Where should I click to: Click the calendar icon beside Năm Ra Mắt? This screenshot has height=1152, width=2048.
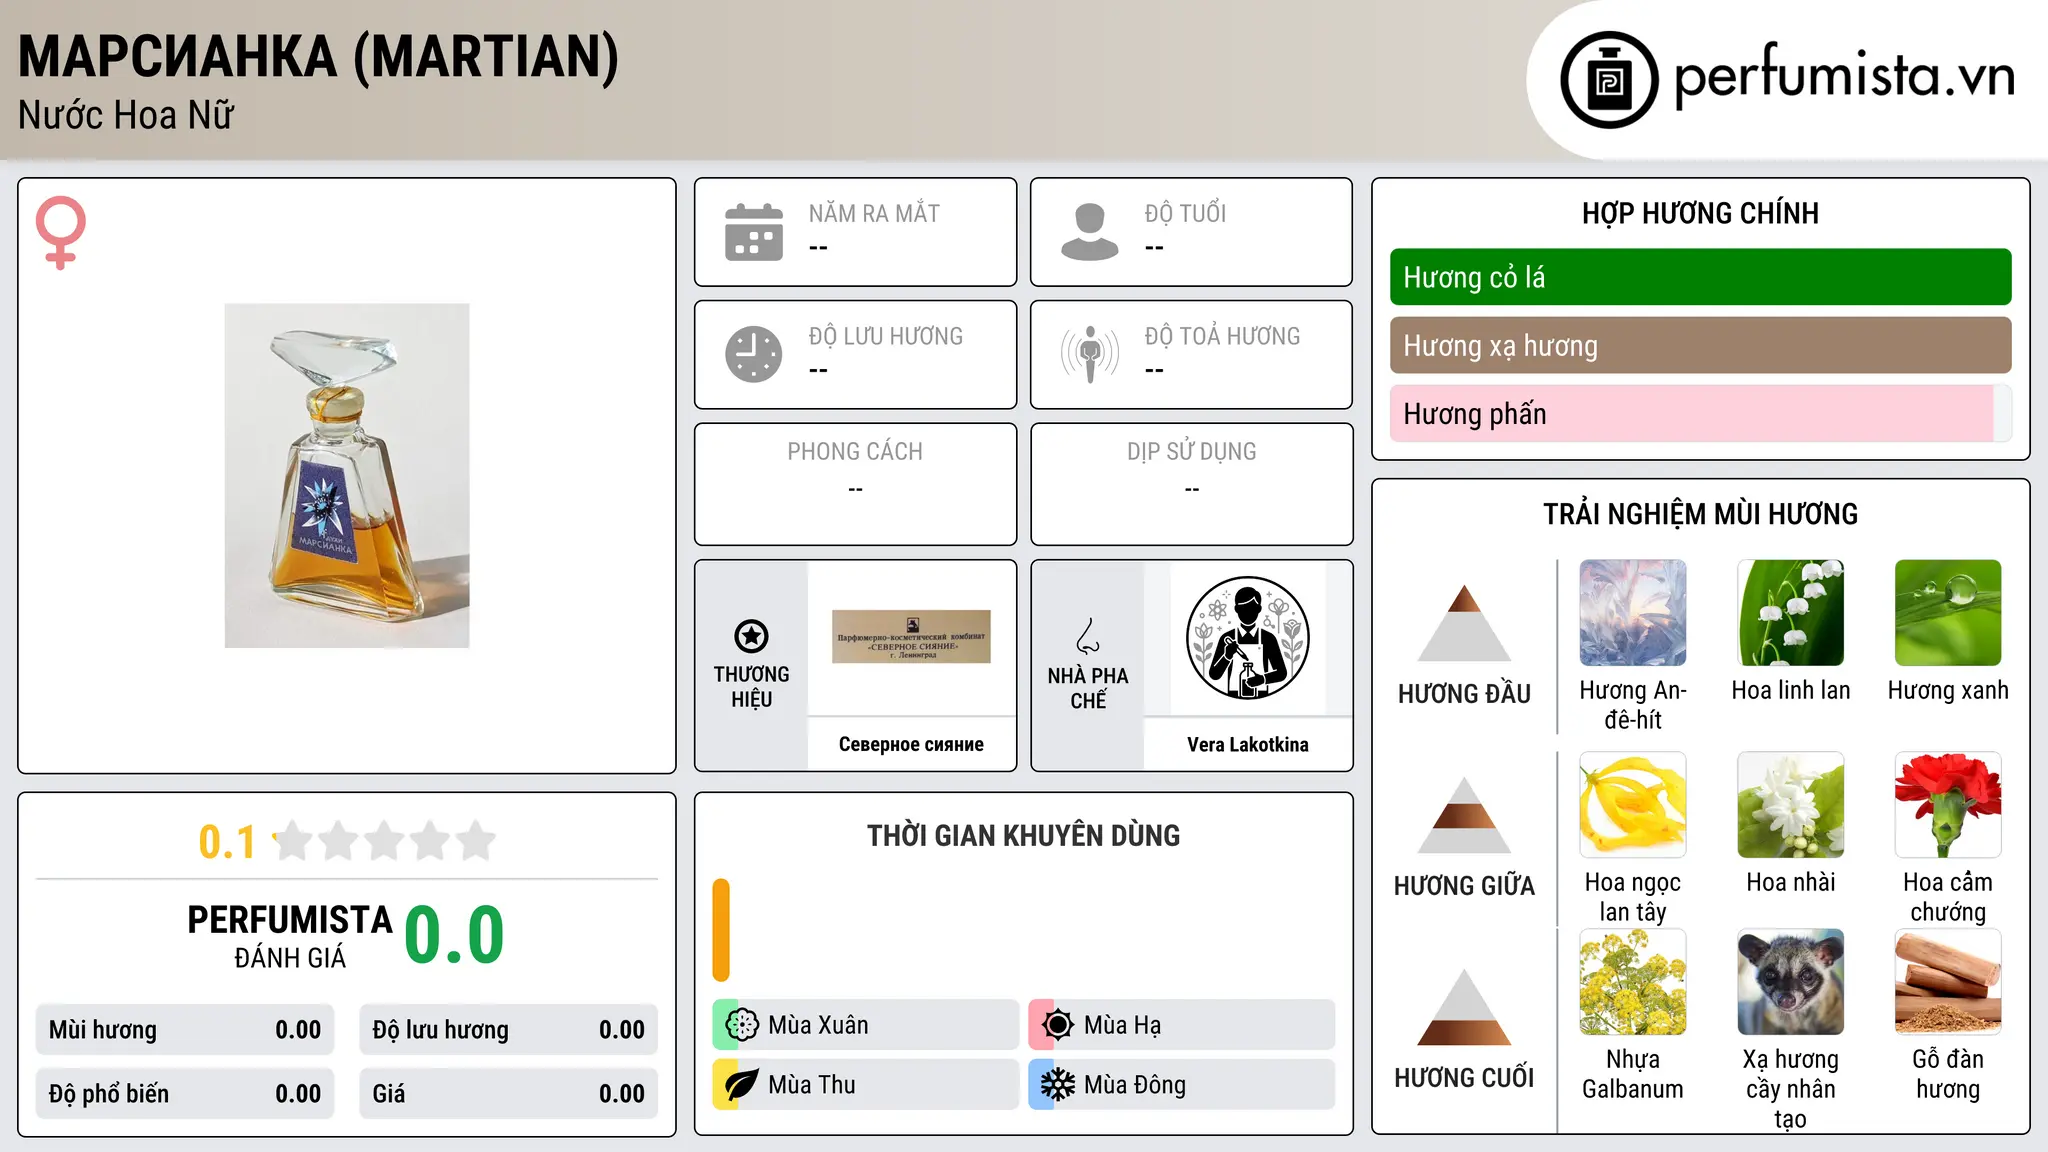tap(754, 232)
